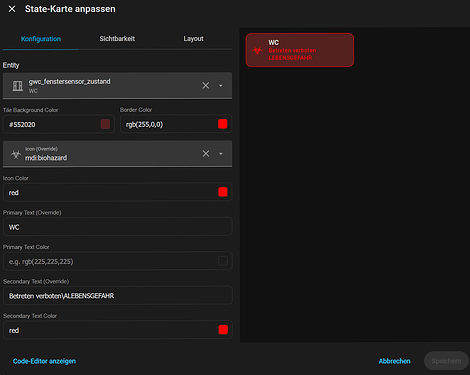Screen dimensions: 470x375
Task: Open the empty Primary Text Color swatch
Action: pyautogui.click(x=223, y=261)
